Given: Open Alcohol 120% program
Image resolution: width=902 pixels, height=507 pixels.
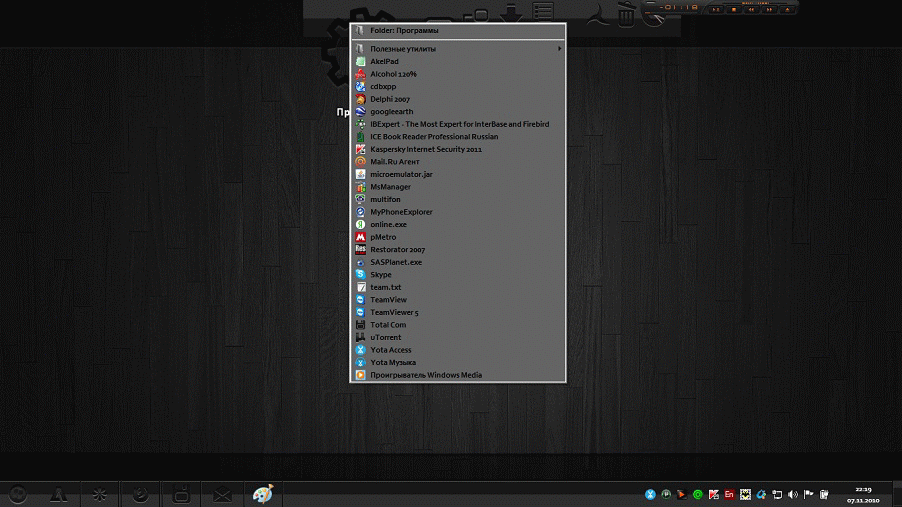Looking at the screenshot, I should 393,74.
